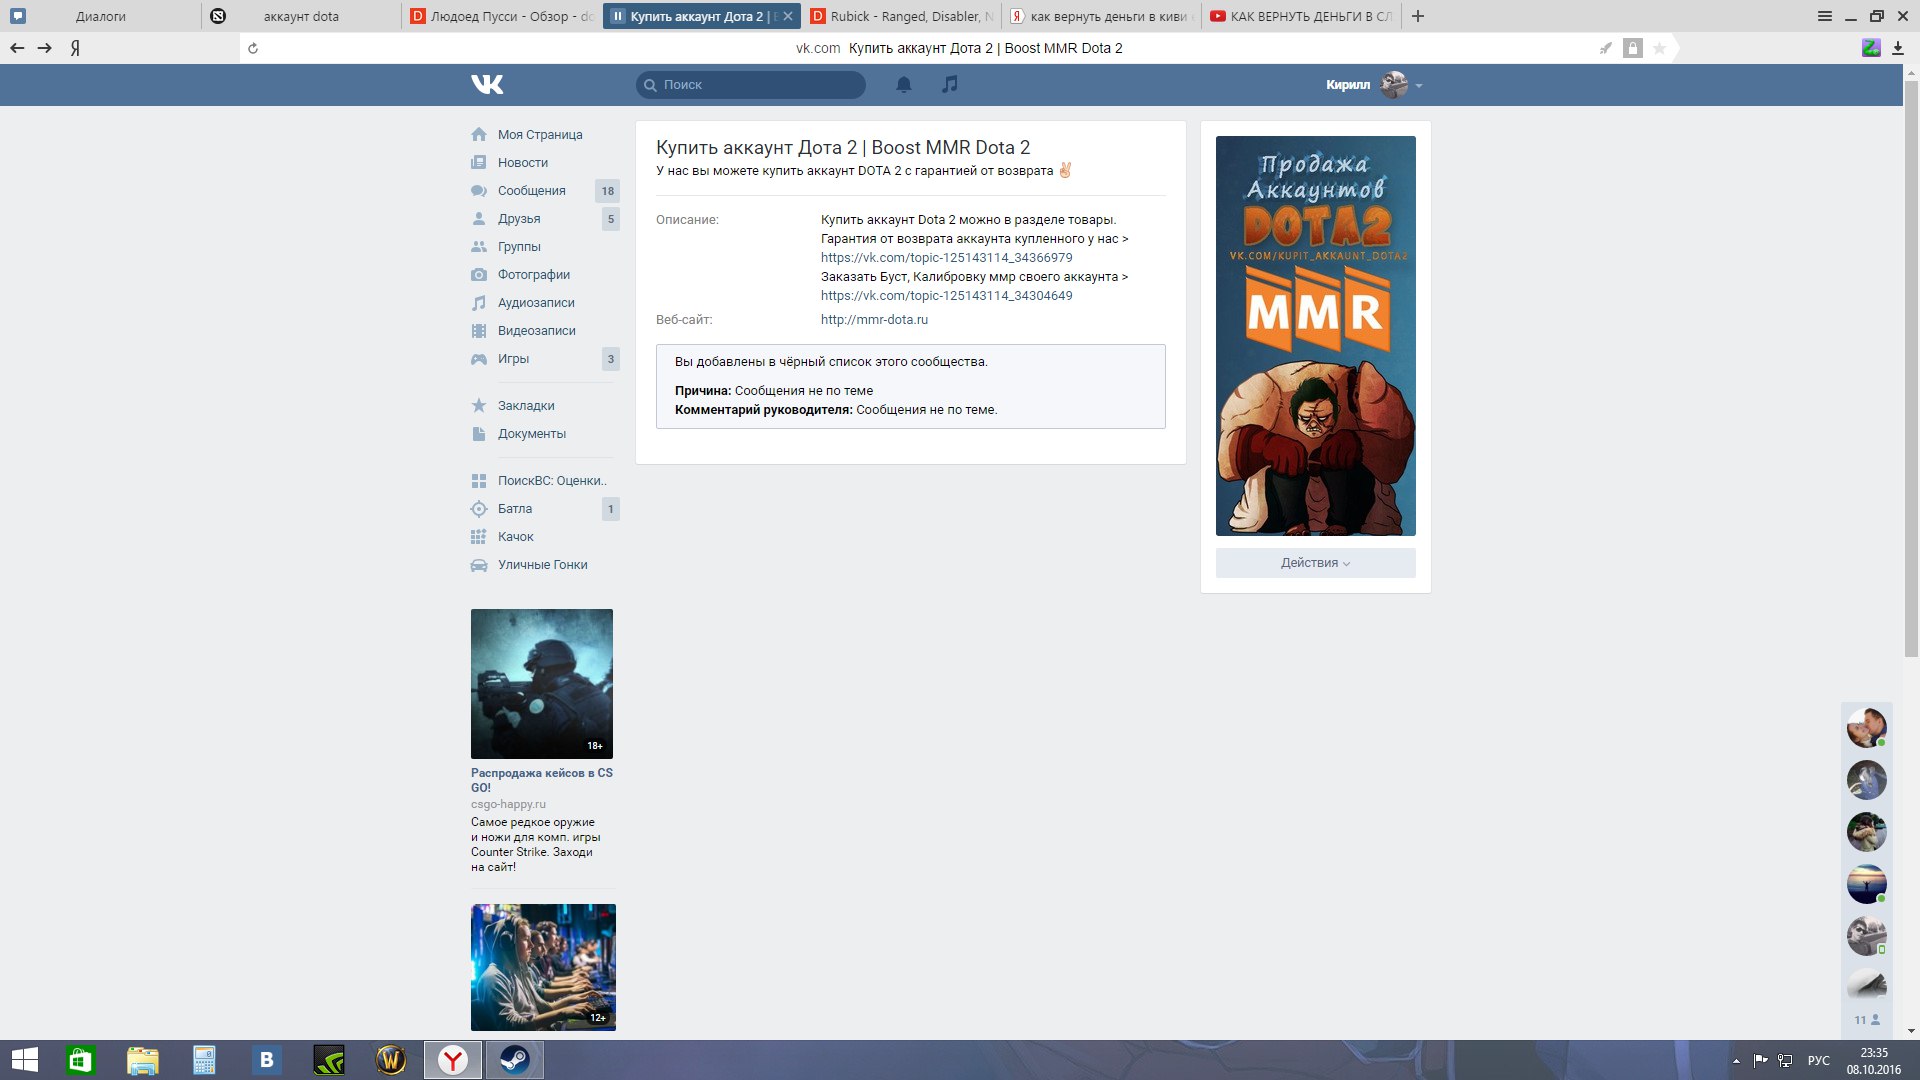Open Друзья in the sidebar
The height and width of the screenshot is (1080, 1920).
tap(519, 219)
